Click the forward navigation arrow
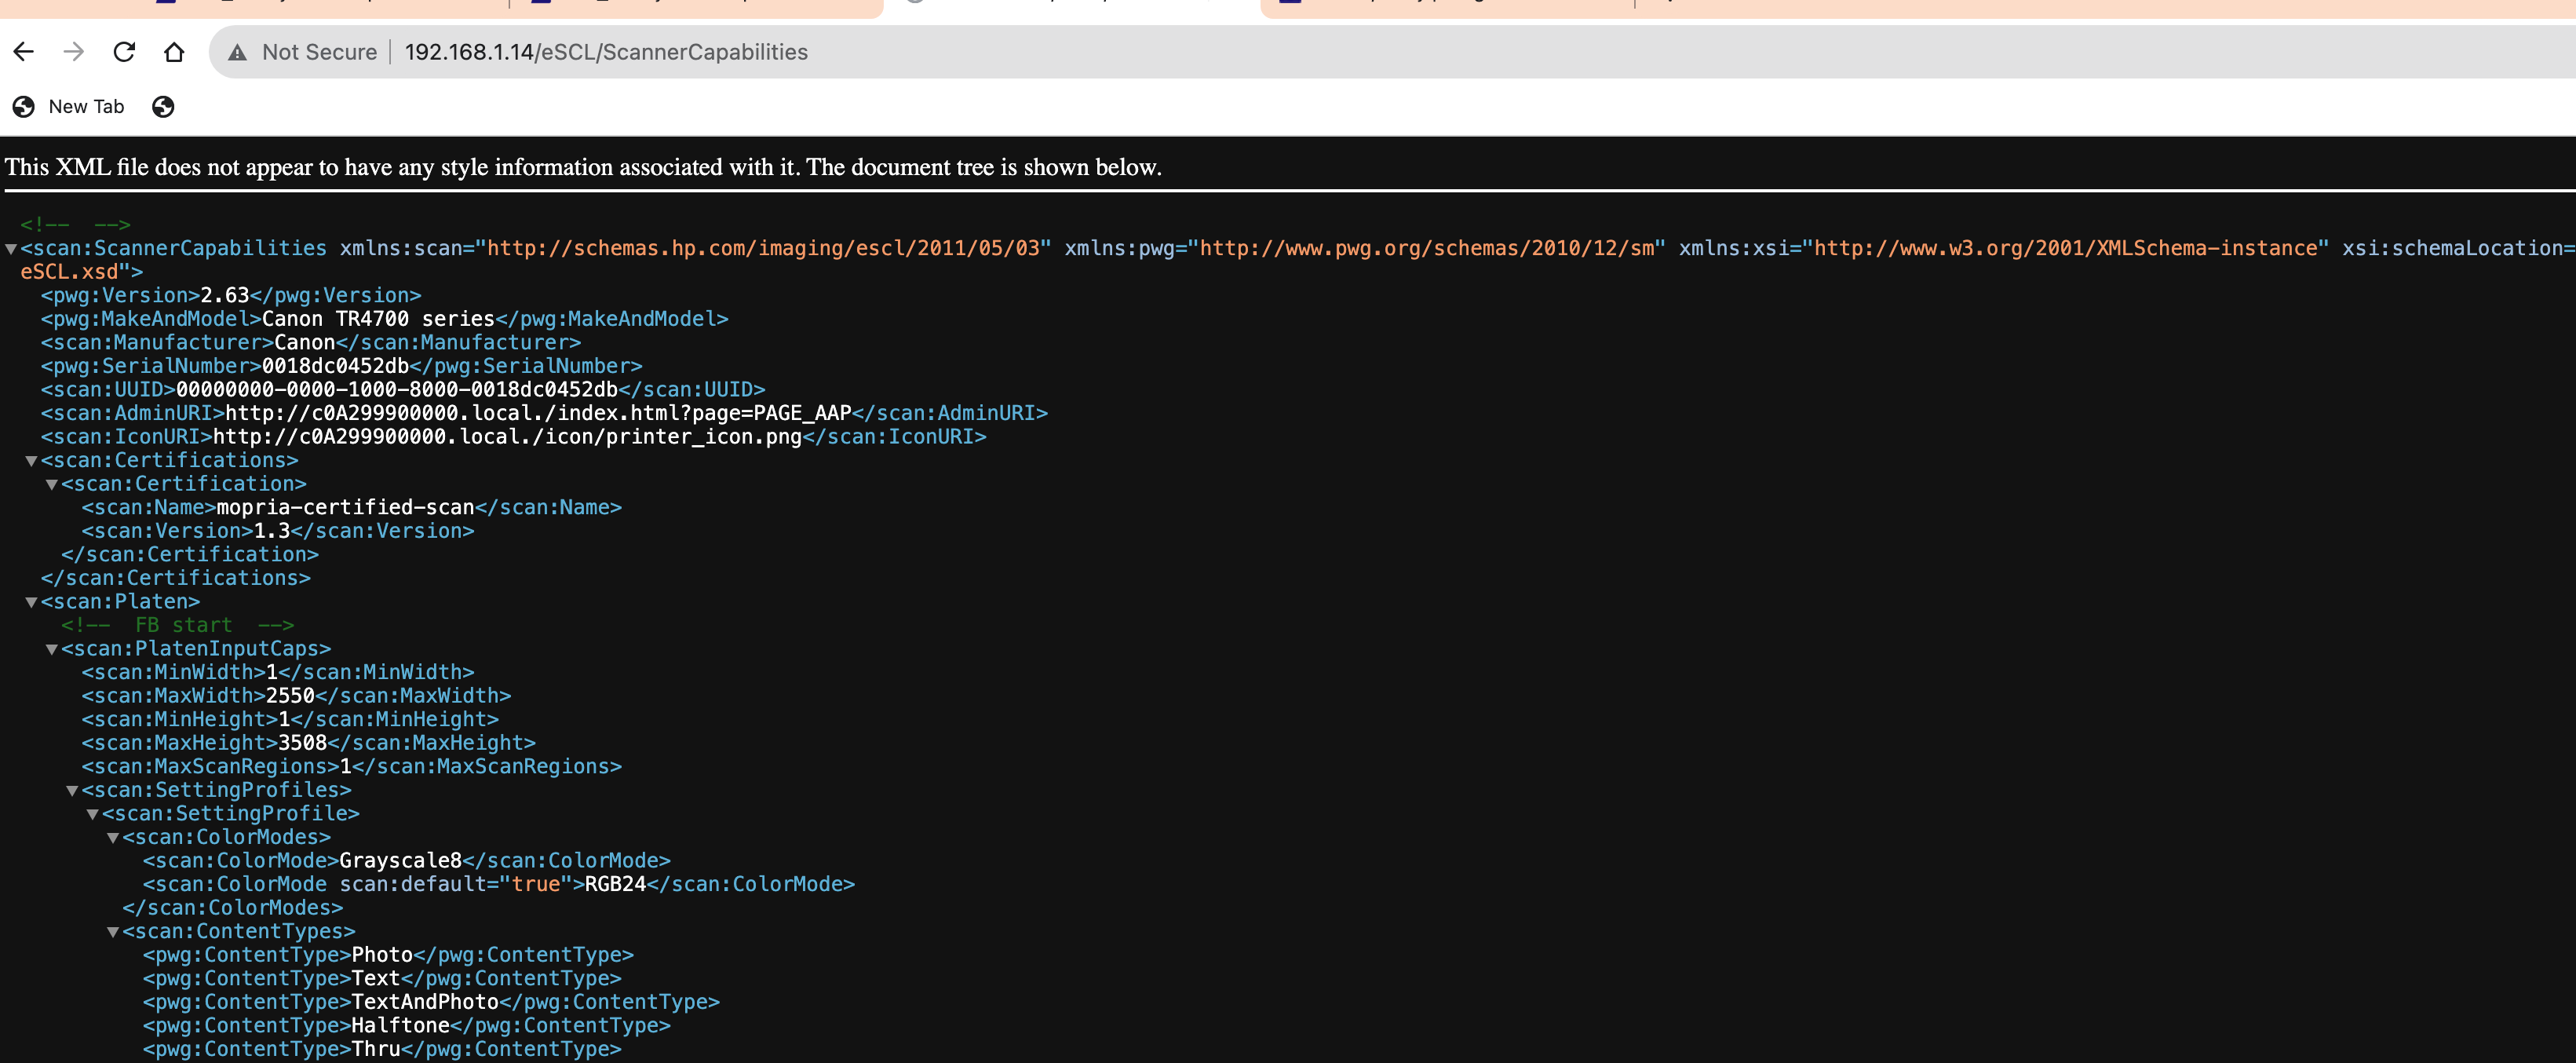The height and width of the screenshot is (1063, 2576). [x=74, y=52]
